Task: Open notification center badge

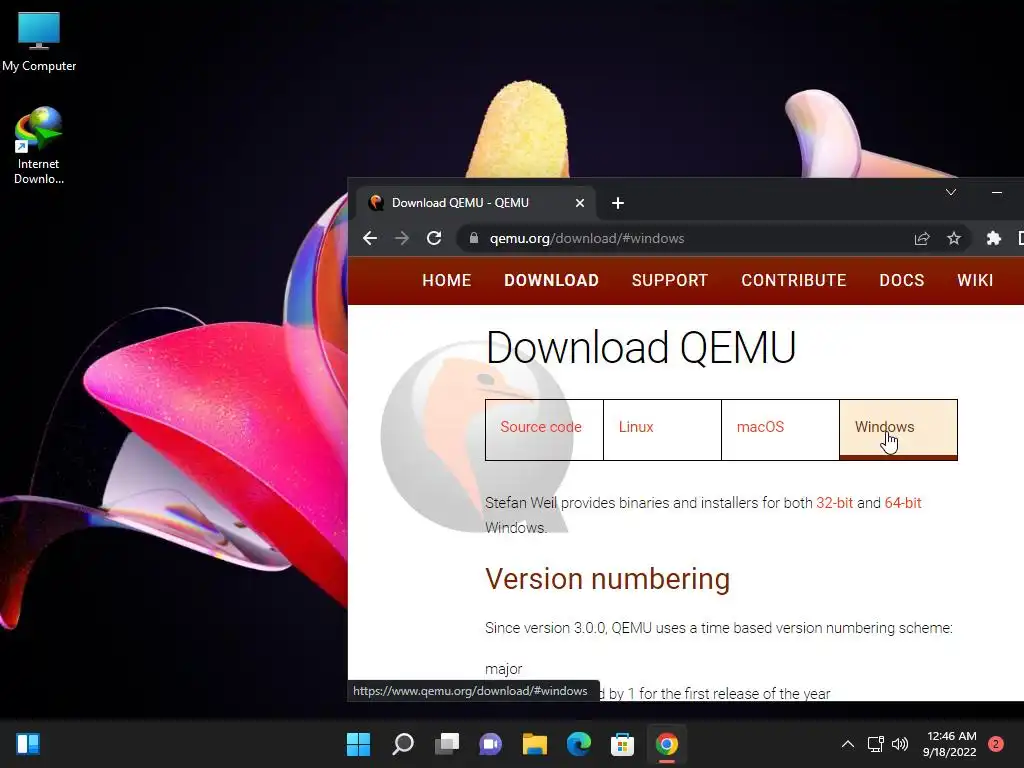Action: pos(996,744)
